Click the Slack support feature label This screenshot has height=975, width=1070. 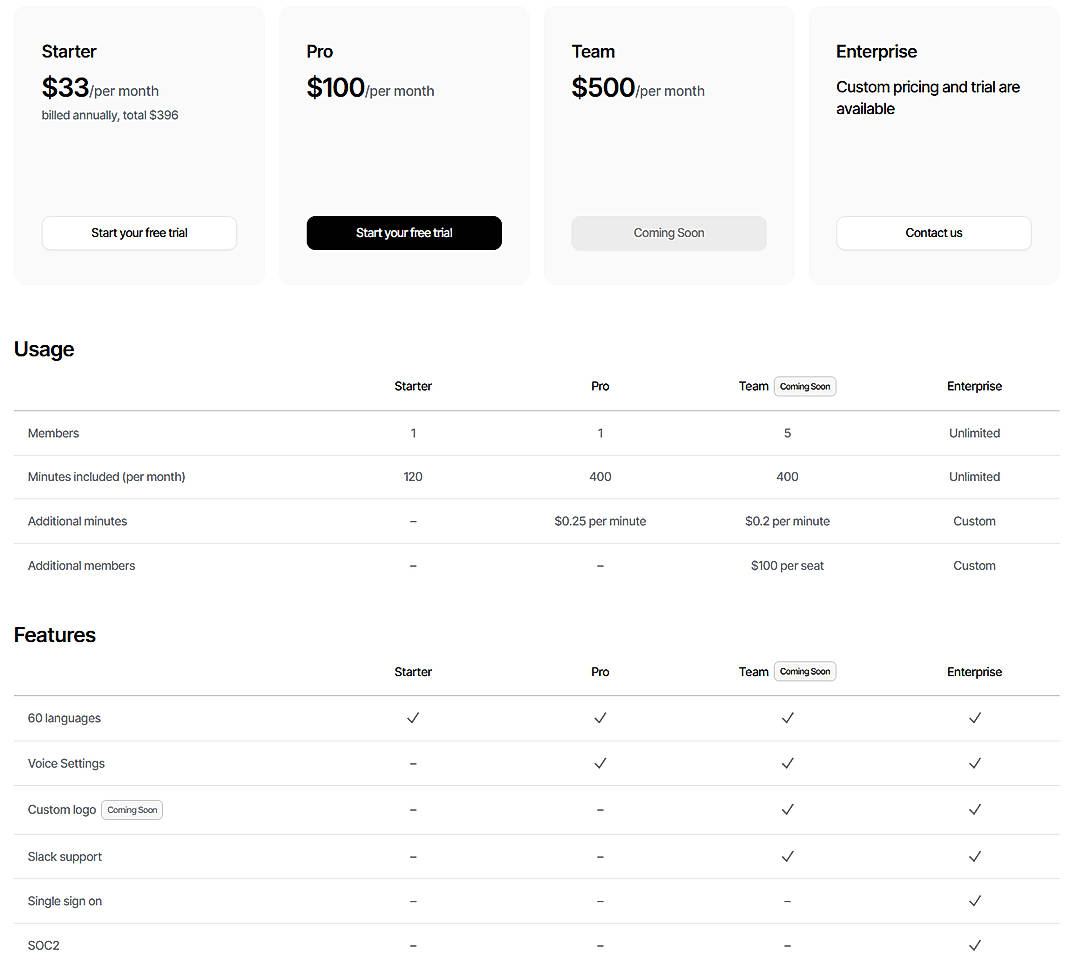pos(65,857)
